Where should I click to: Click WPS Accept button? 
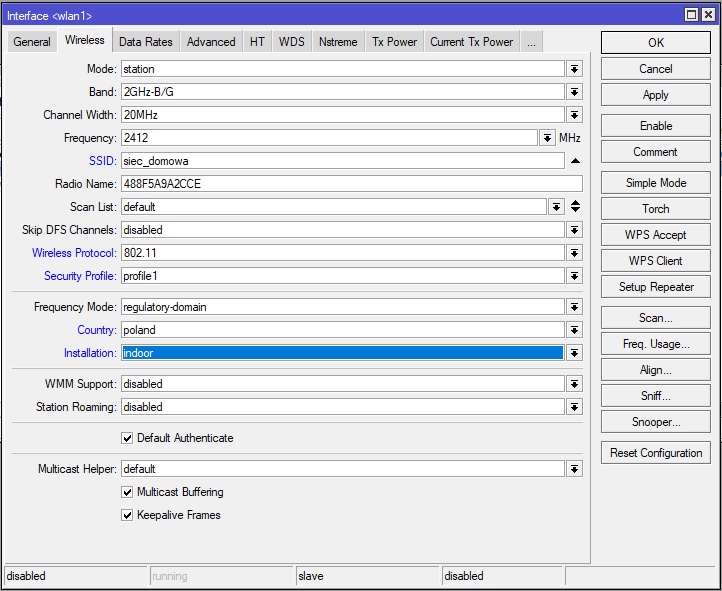click(656, 235)
